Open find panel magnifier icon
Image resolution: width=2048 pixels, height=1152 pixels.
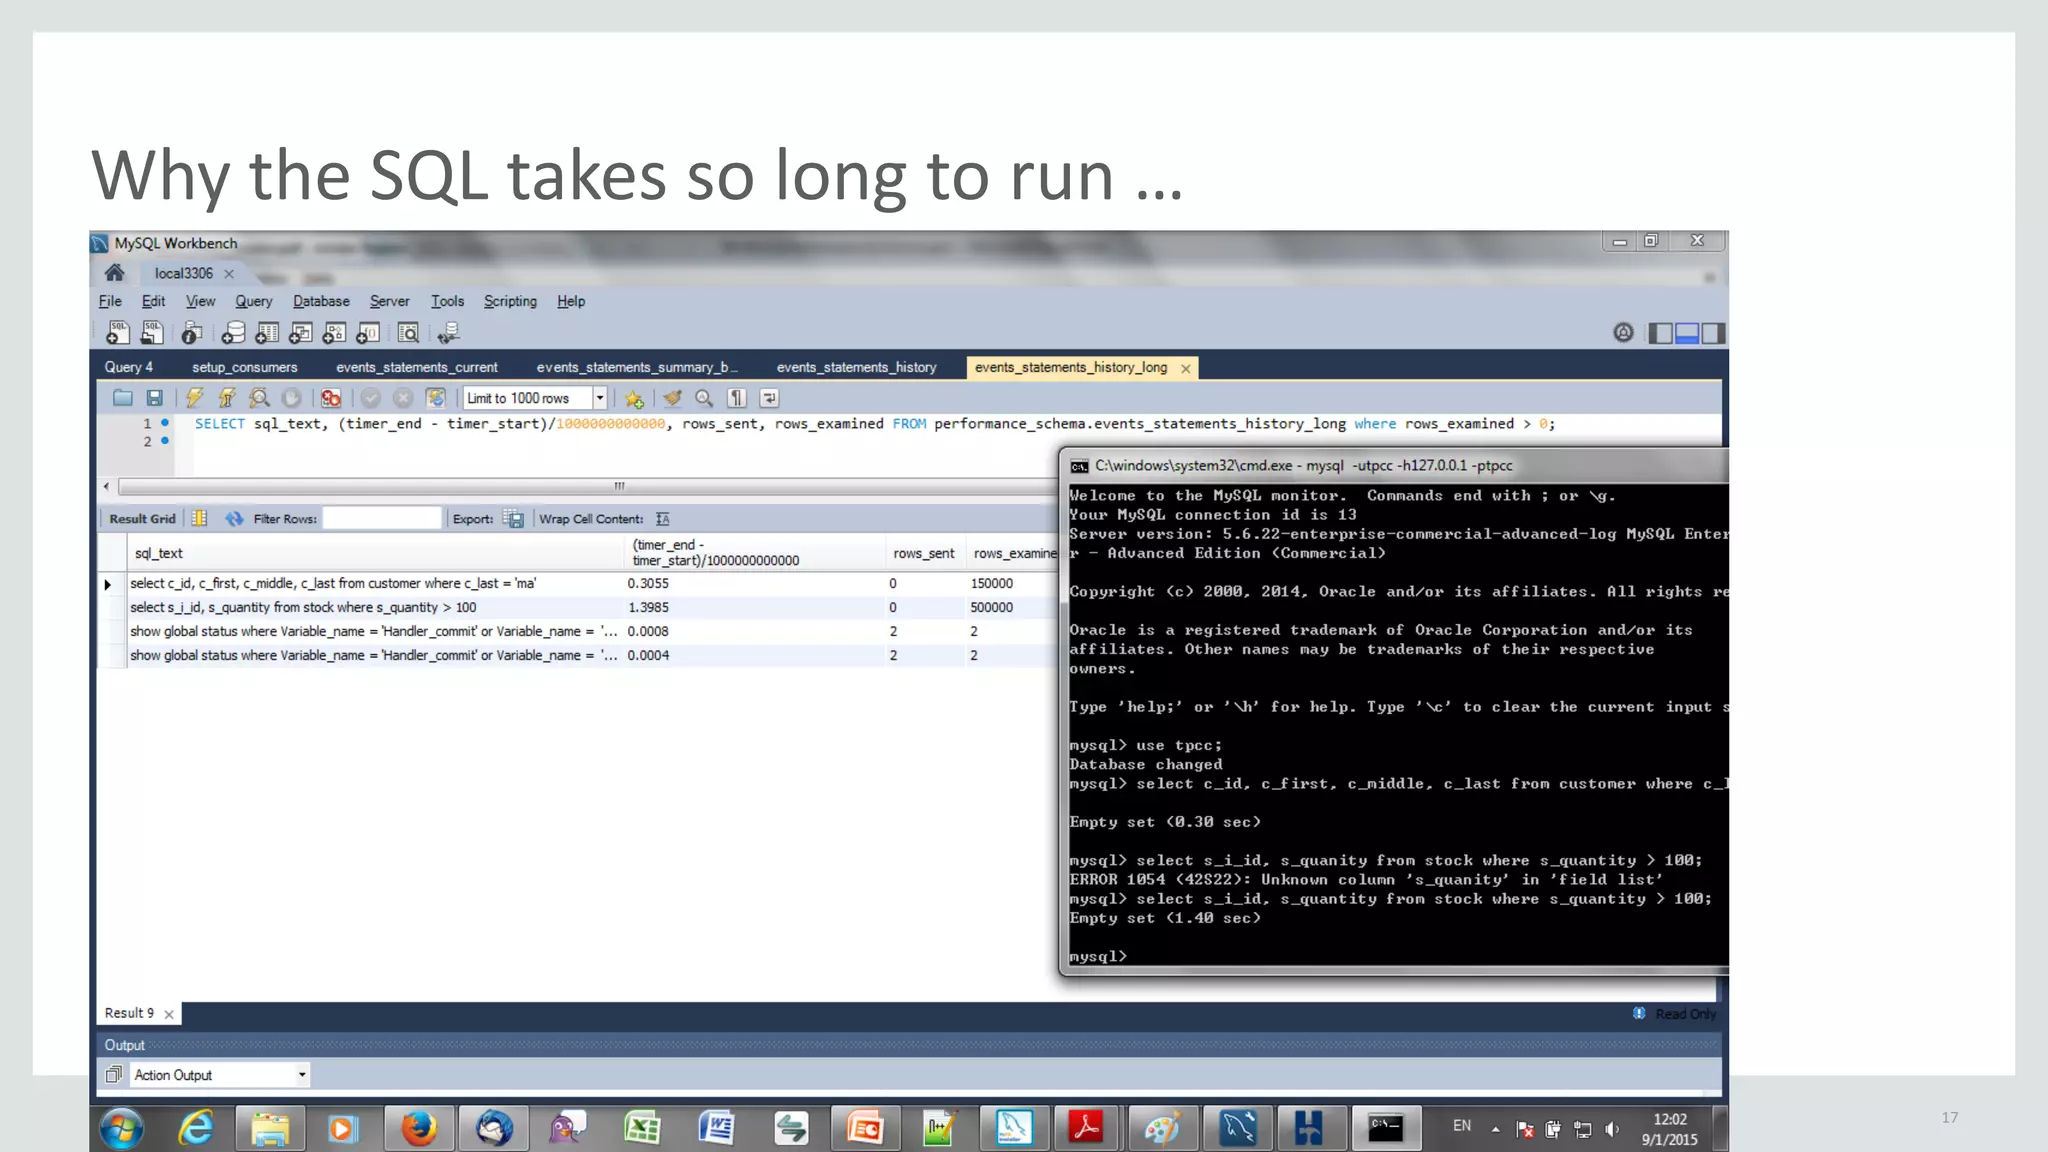click(x=704, y=398)
